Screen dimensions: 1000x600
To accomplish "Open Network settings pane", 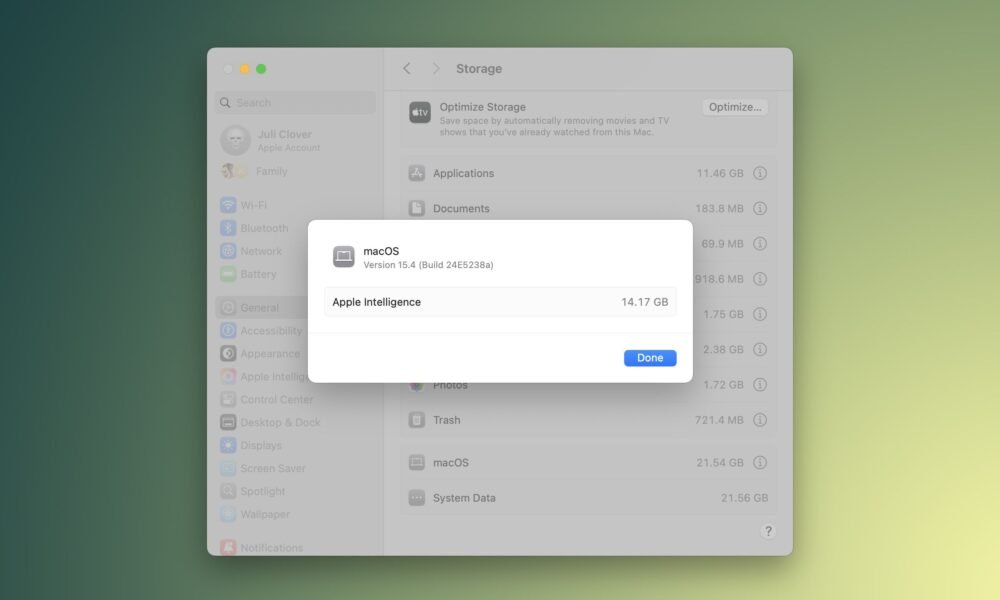I will pyautogui.click(x=260, y=251).
